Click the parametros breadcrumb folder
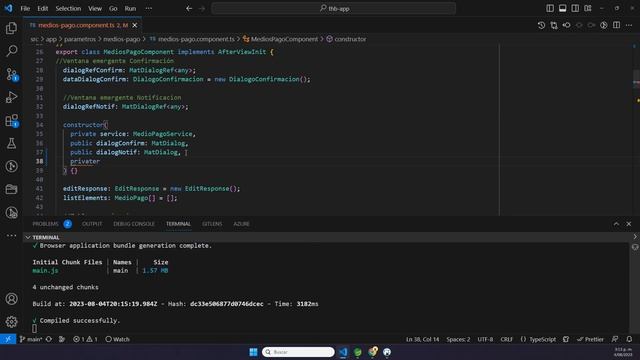This screenshot has height=360, width=640. 80,39
